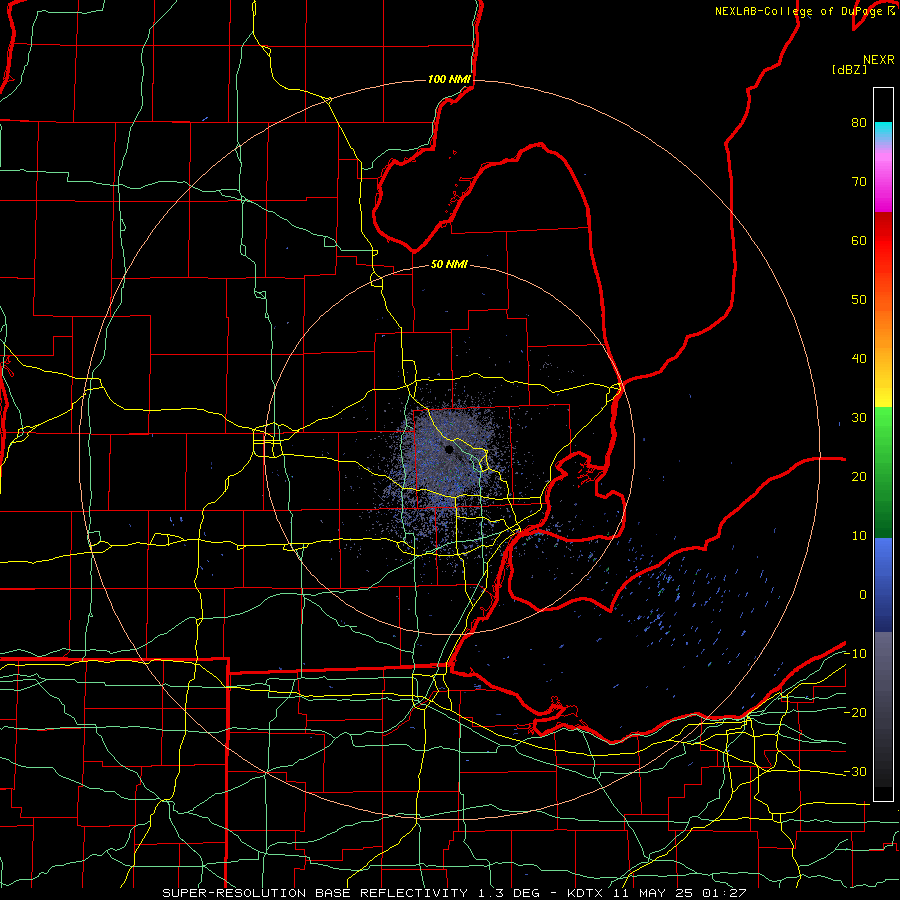
Task: Click the 100 NMI range ring label
Action: (449, 79)
